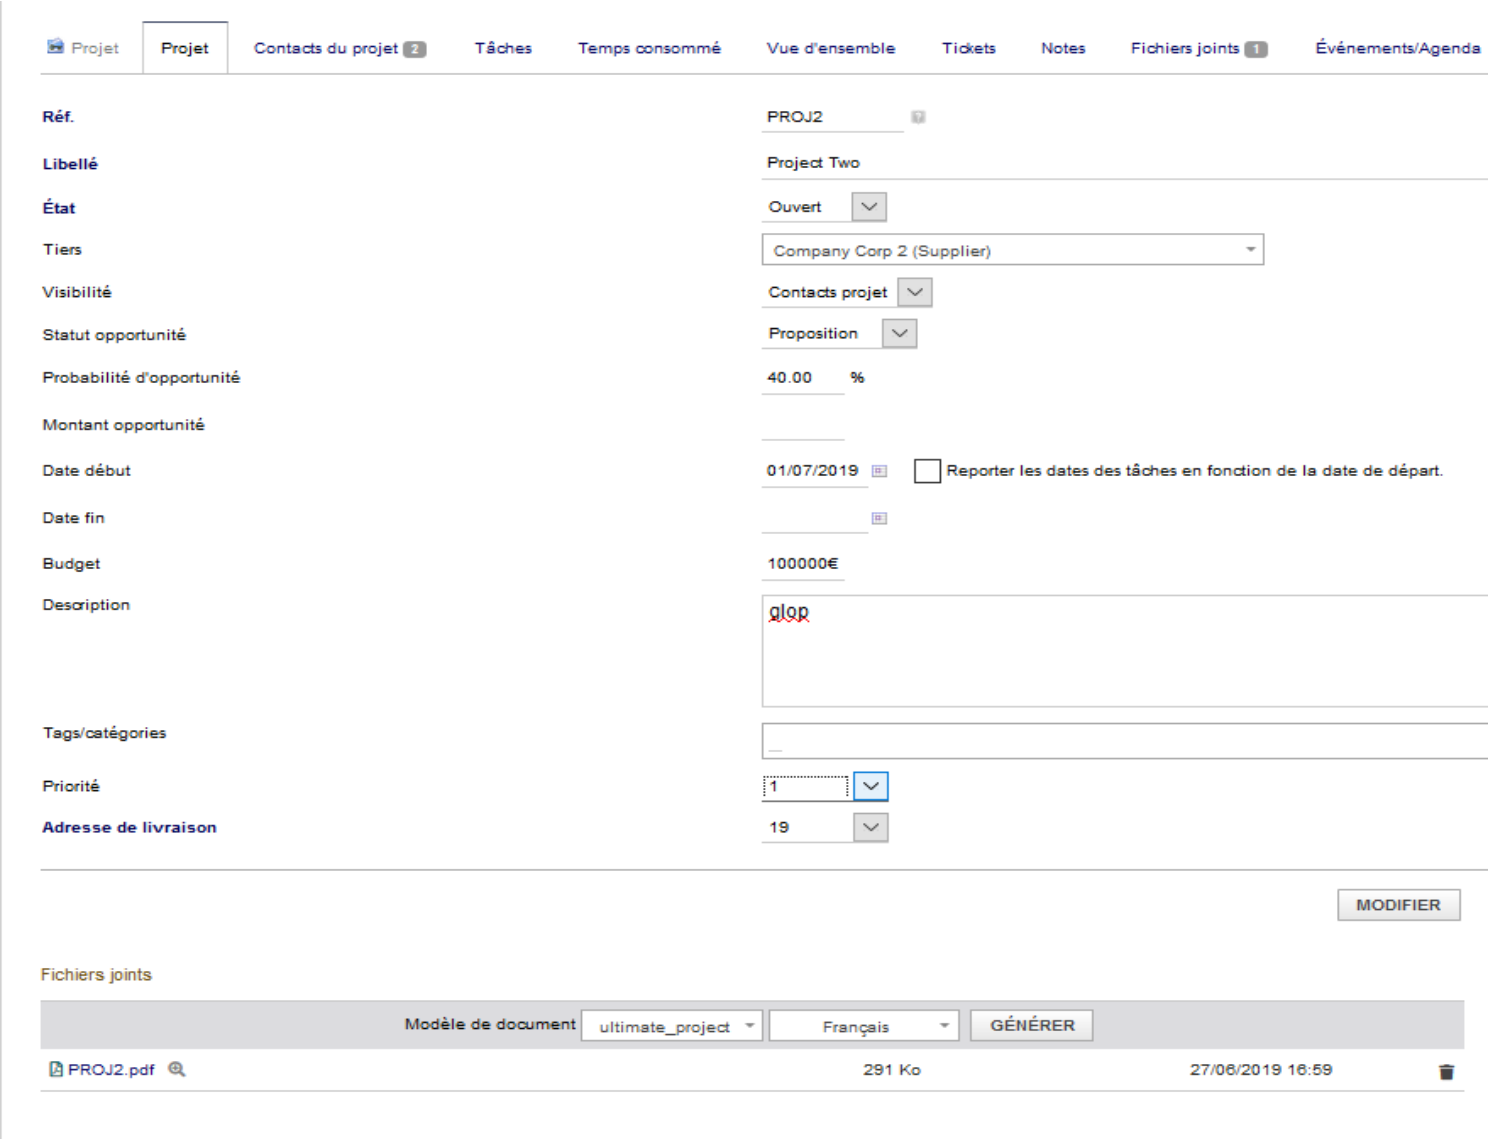Go to Événements/Agenda tab
The height and width of the screenshot is (1139, 1488).
coord(1398,48)
